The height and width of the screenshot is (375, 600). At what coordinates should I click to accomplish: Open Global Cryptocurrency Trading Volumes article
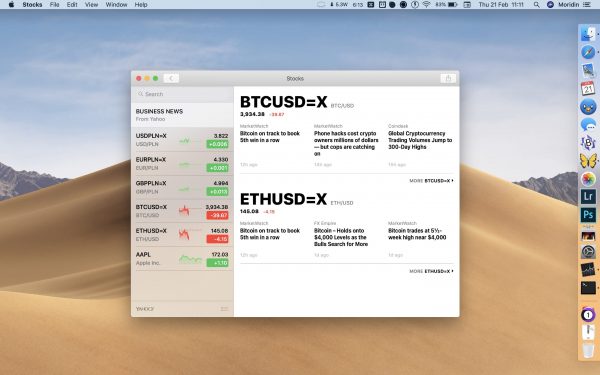point(420,140)
